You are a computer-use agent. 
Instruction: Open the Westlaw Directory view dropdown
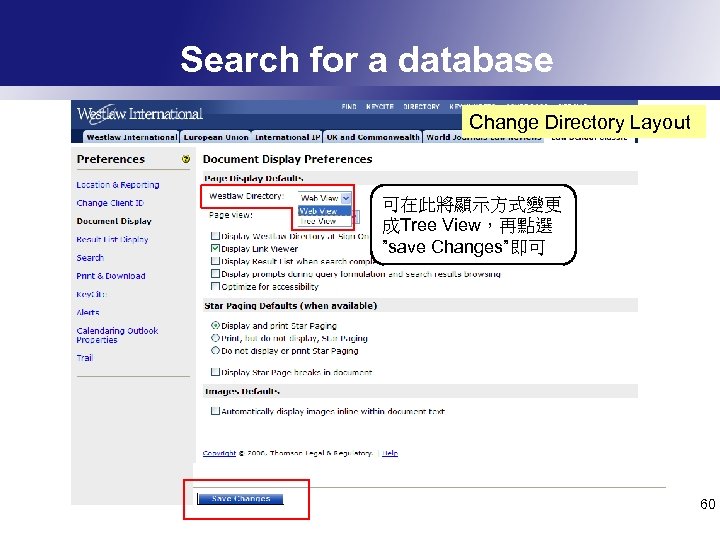(324, 197)
